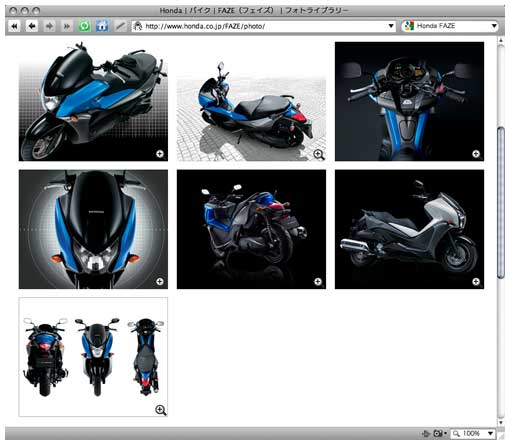Go back with the left arrow button
Screen dimensions: 510x445
tap(32, 26)
